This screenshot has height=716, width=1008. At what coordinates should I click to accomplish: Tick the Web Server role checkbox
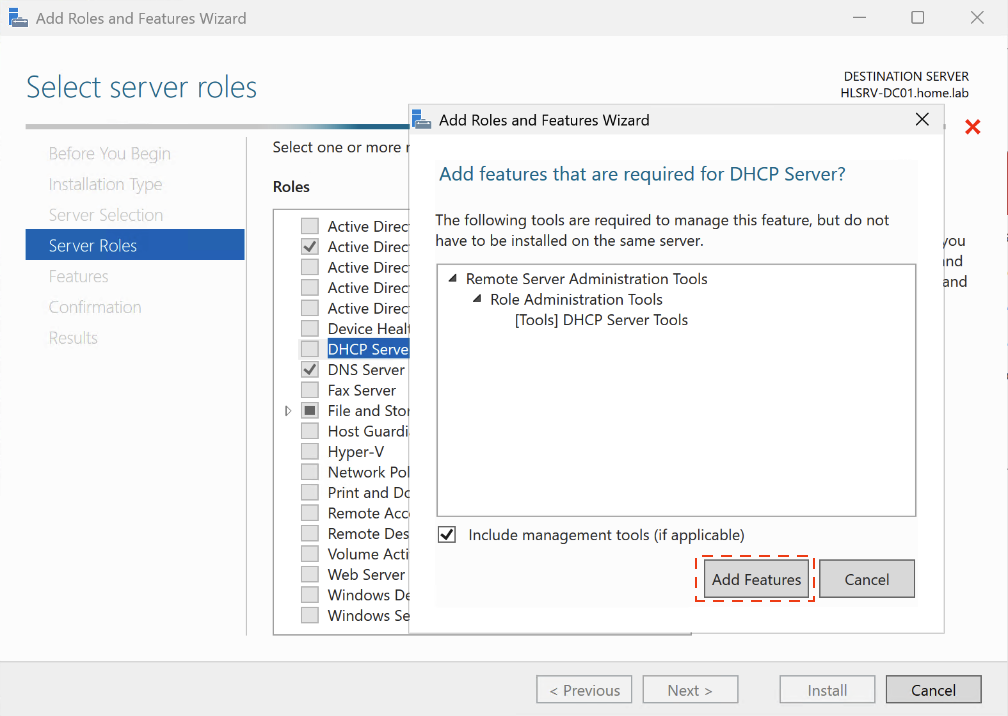(x=310, y=575)
